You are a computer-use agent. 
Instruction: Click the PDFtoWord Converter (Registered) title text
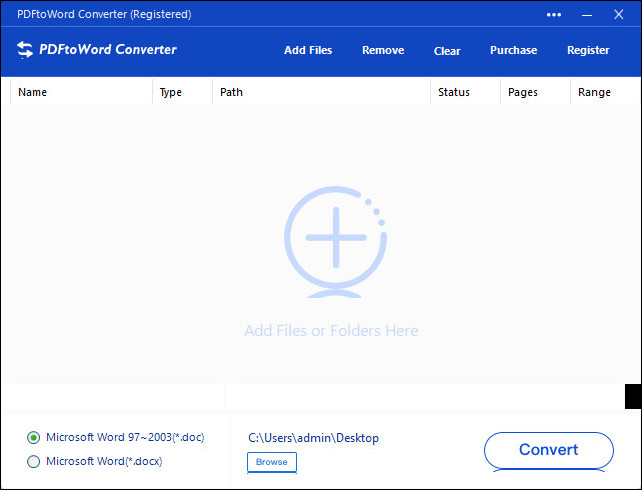pyautogui.click(x=104, y=14)
